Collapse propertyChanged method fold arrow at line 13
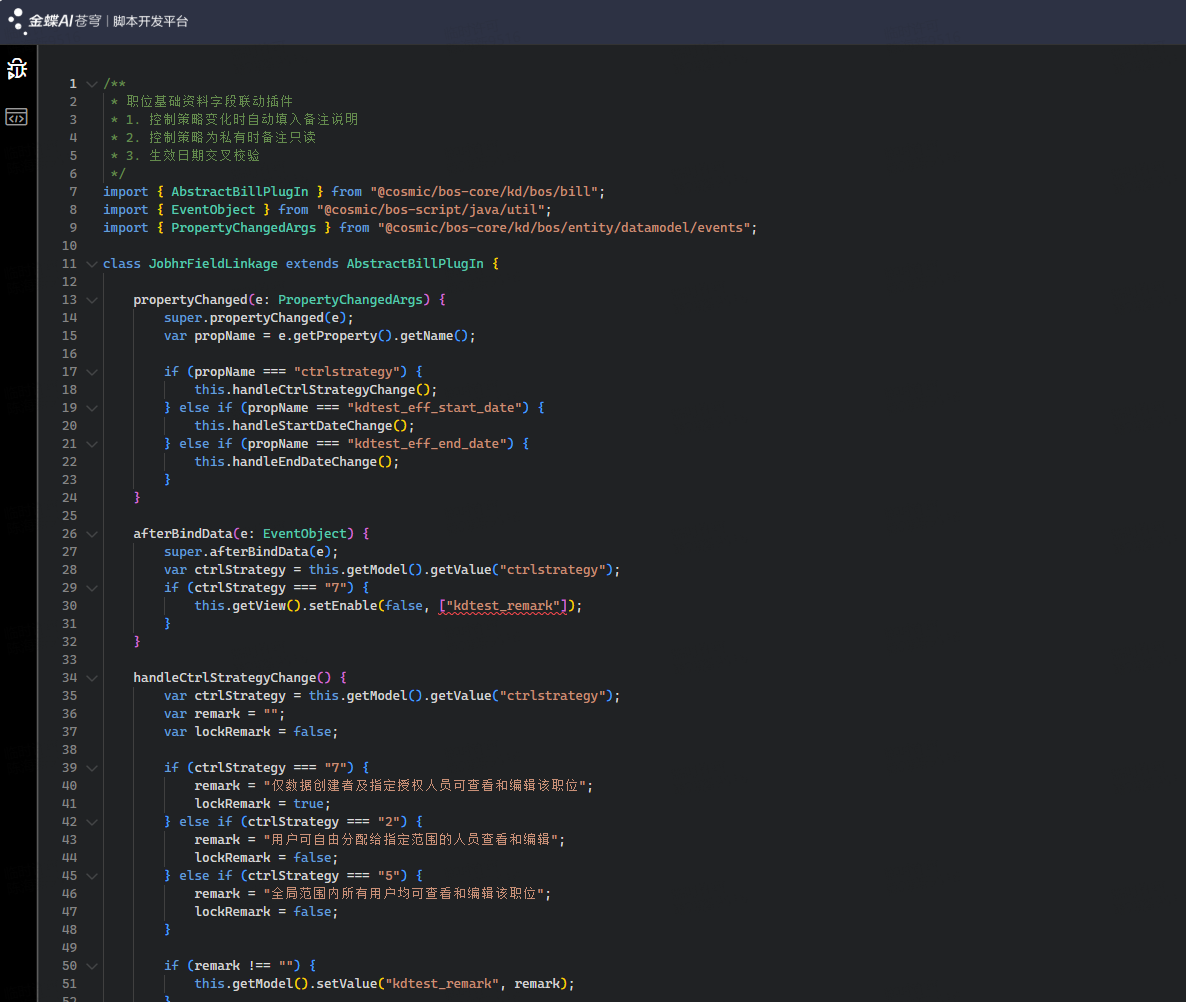Screen dimensions: 1186x1002 tap(92, 300)
